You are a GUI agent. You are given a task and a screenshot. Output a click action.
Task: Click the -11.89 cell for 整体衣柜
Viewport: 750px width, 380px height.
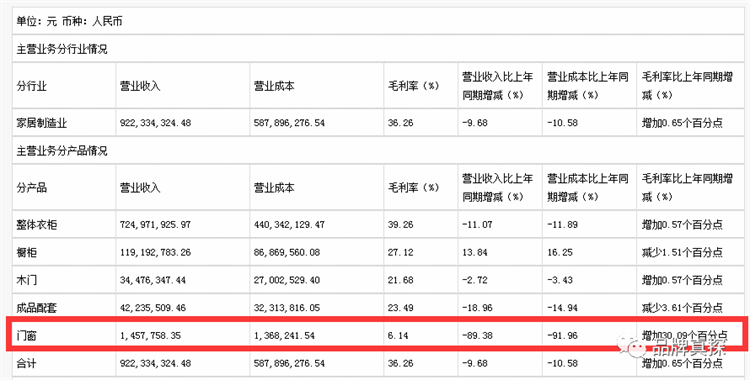pos(562,224)
